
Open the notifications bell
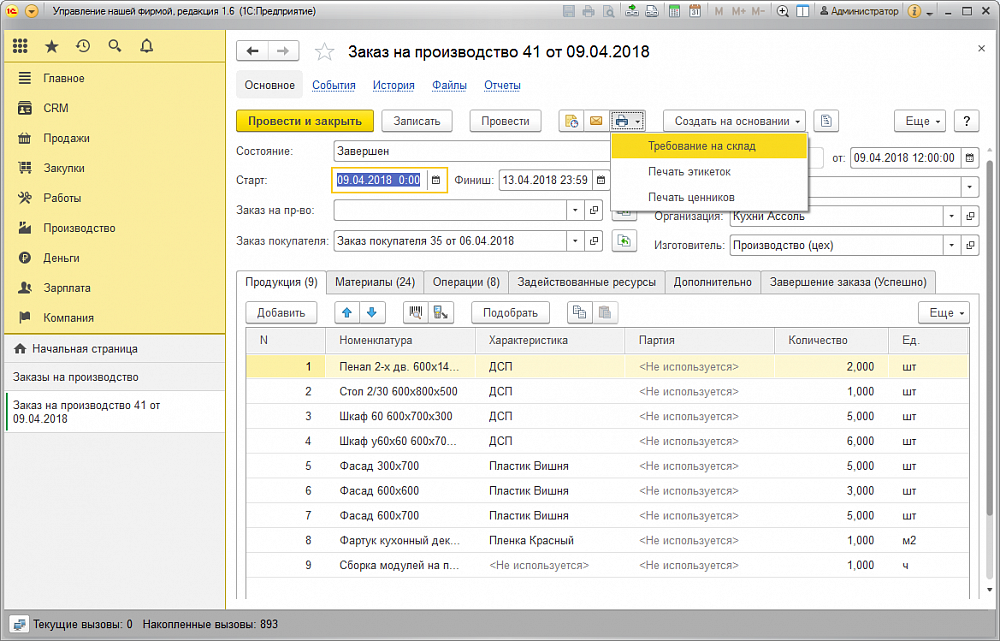(147, 46)
